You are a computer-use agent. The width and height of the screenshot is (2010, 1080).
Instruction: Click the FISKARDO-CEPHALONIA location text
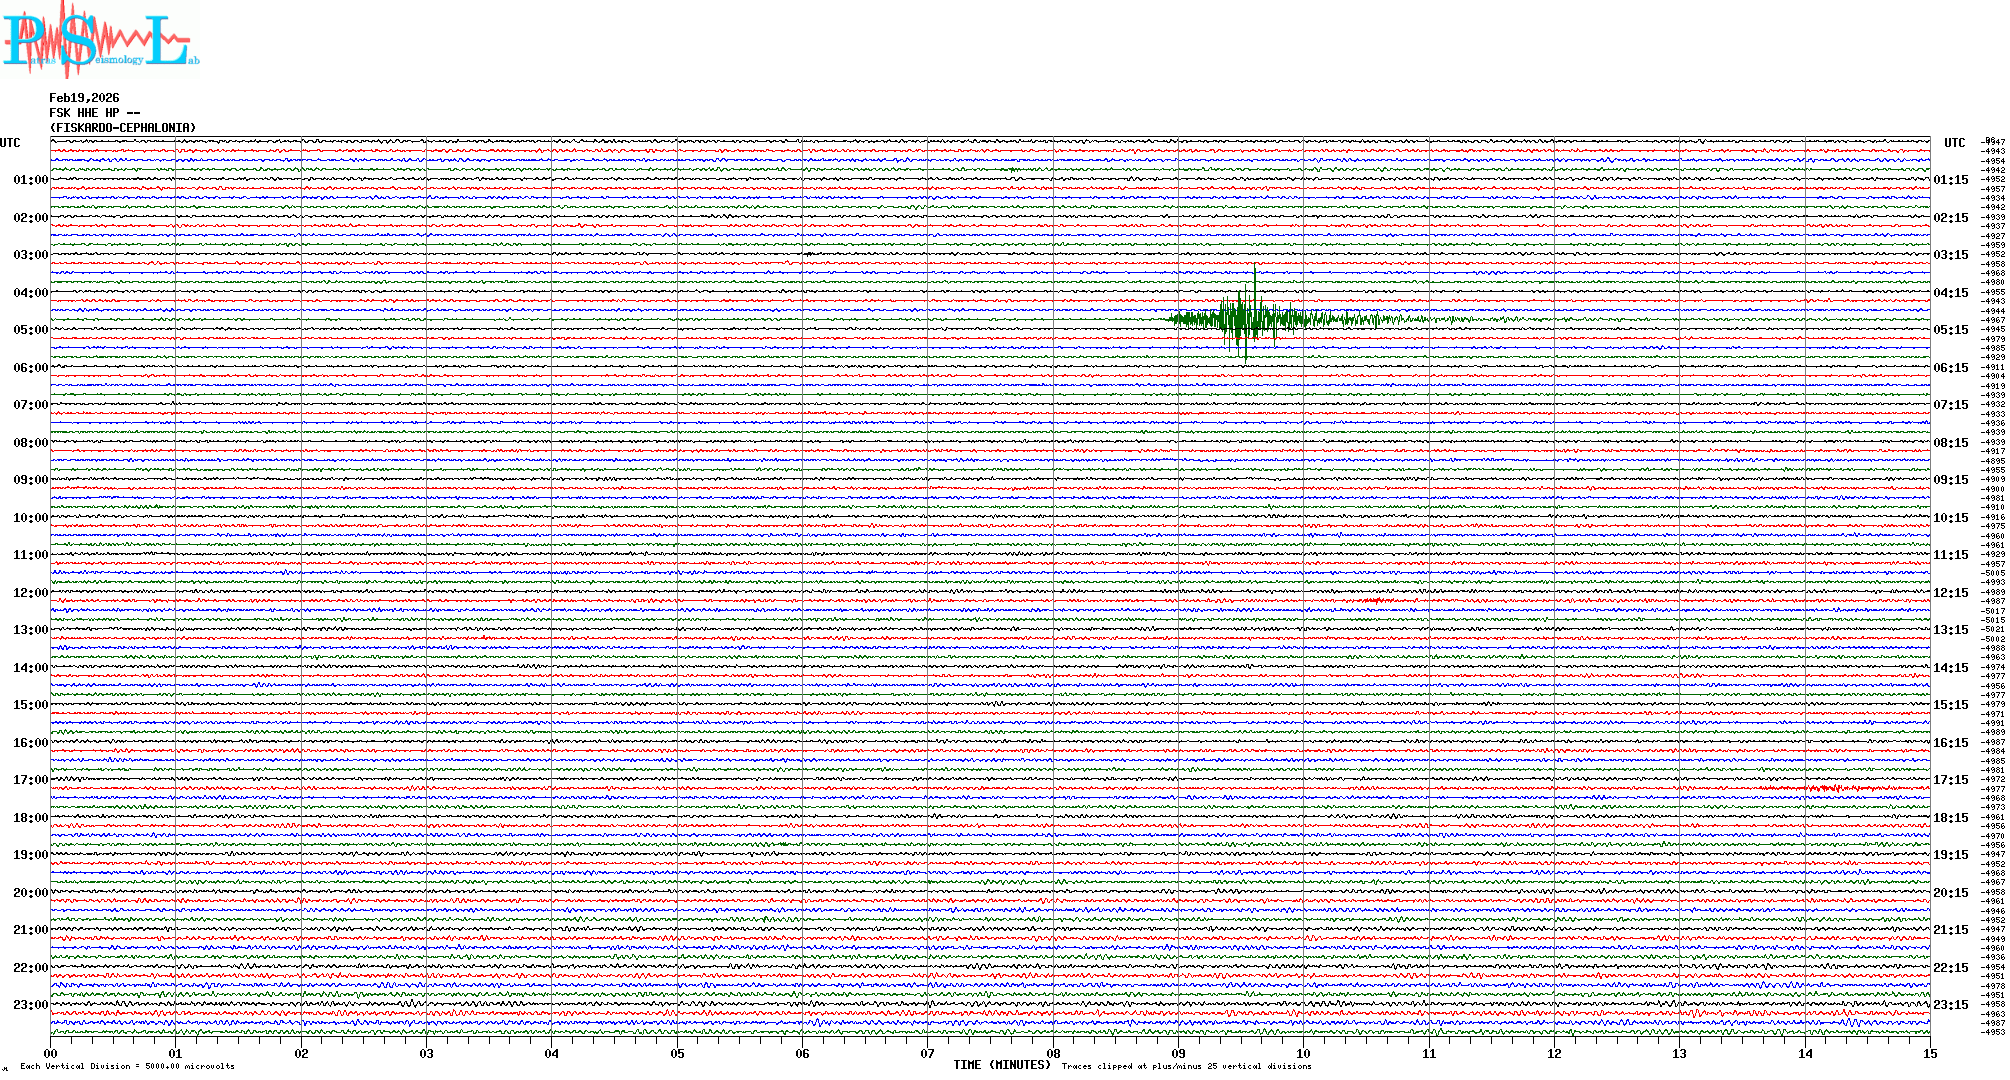pos(123,128)
